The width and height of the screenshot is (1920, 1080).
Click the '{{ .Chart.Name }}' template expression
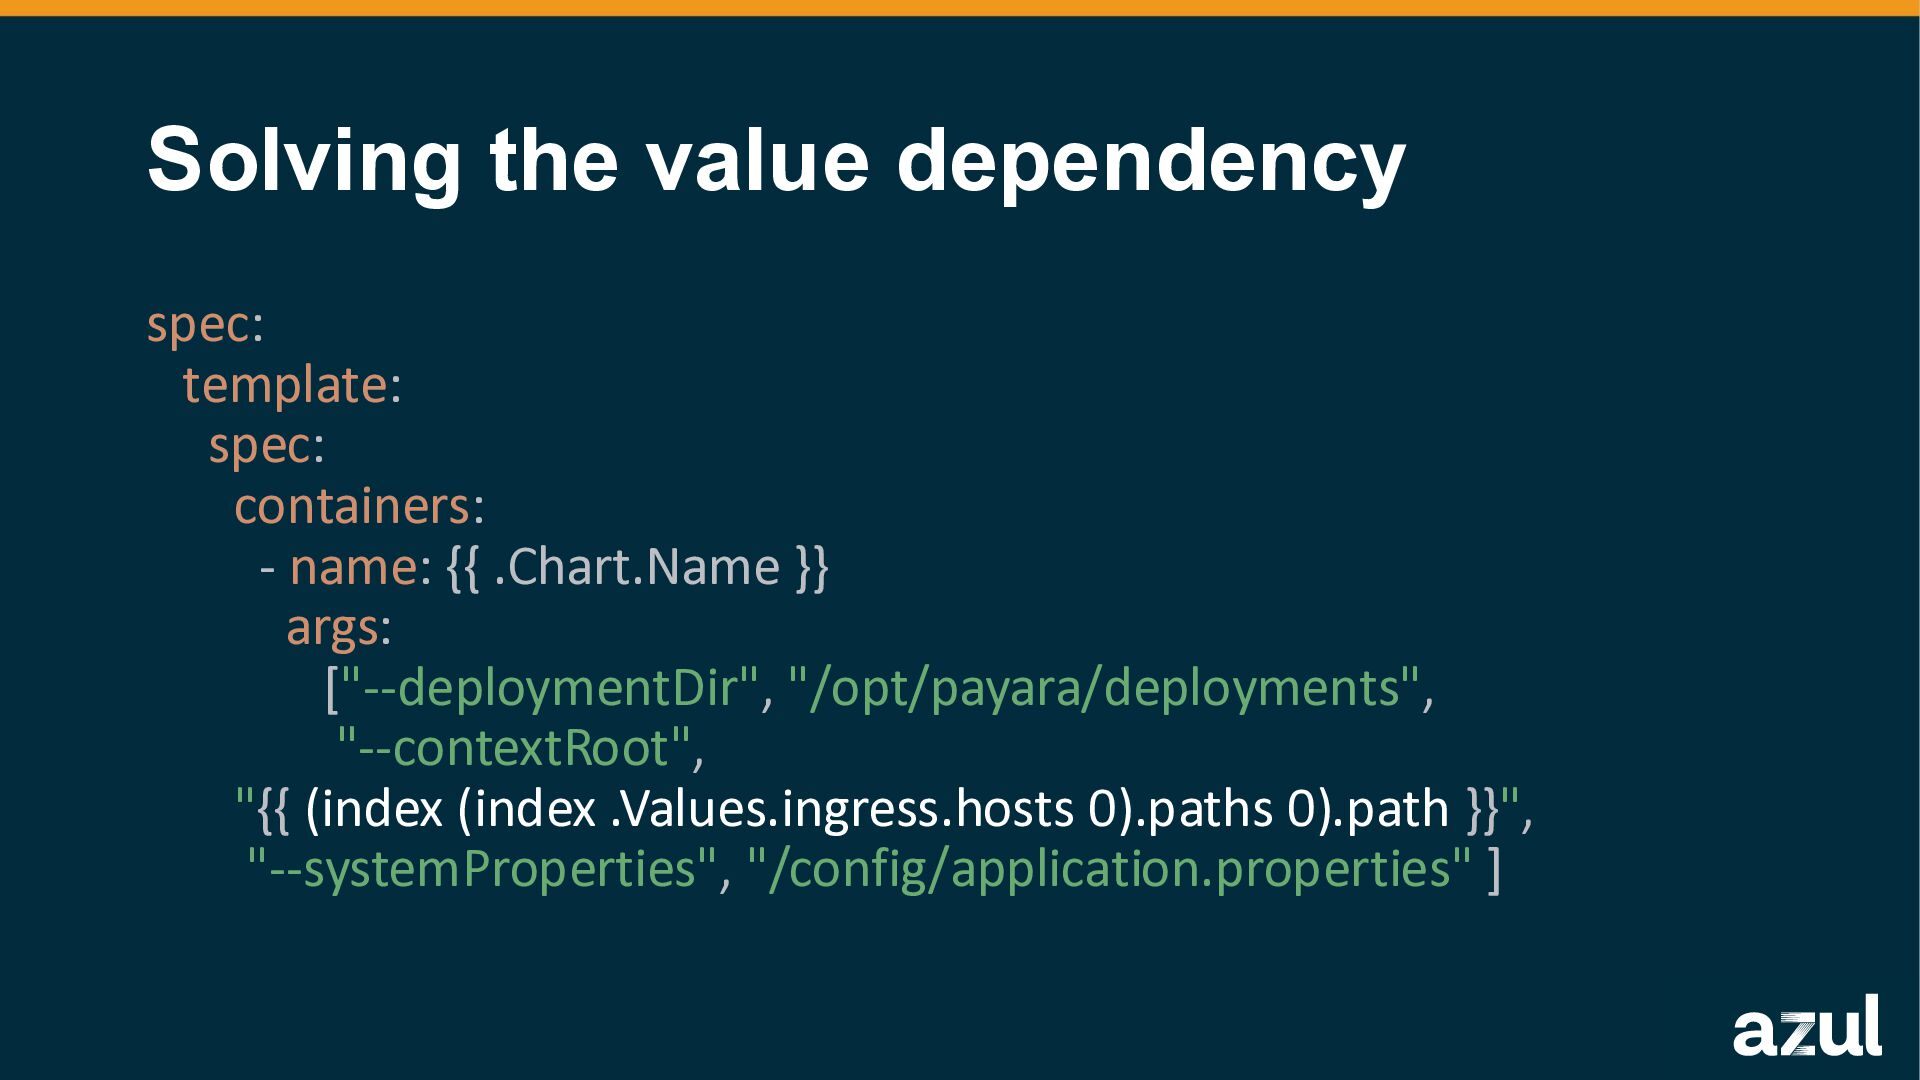pos(637,567)
